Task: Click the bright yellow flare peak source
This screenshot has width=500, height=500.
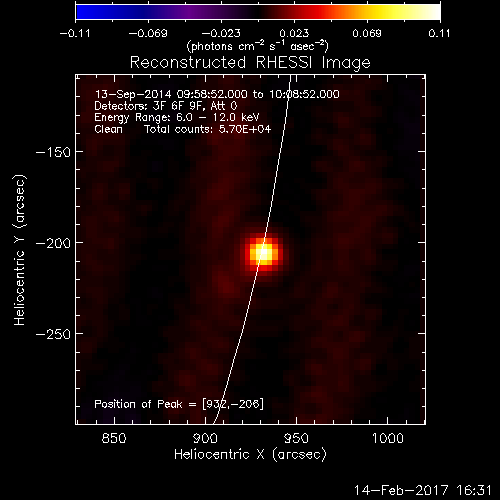Action: click(264, 253)
